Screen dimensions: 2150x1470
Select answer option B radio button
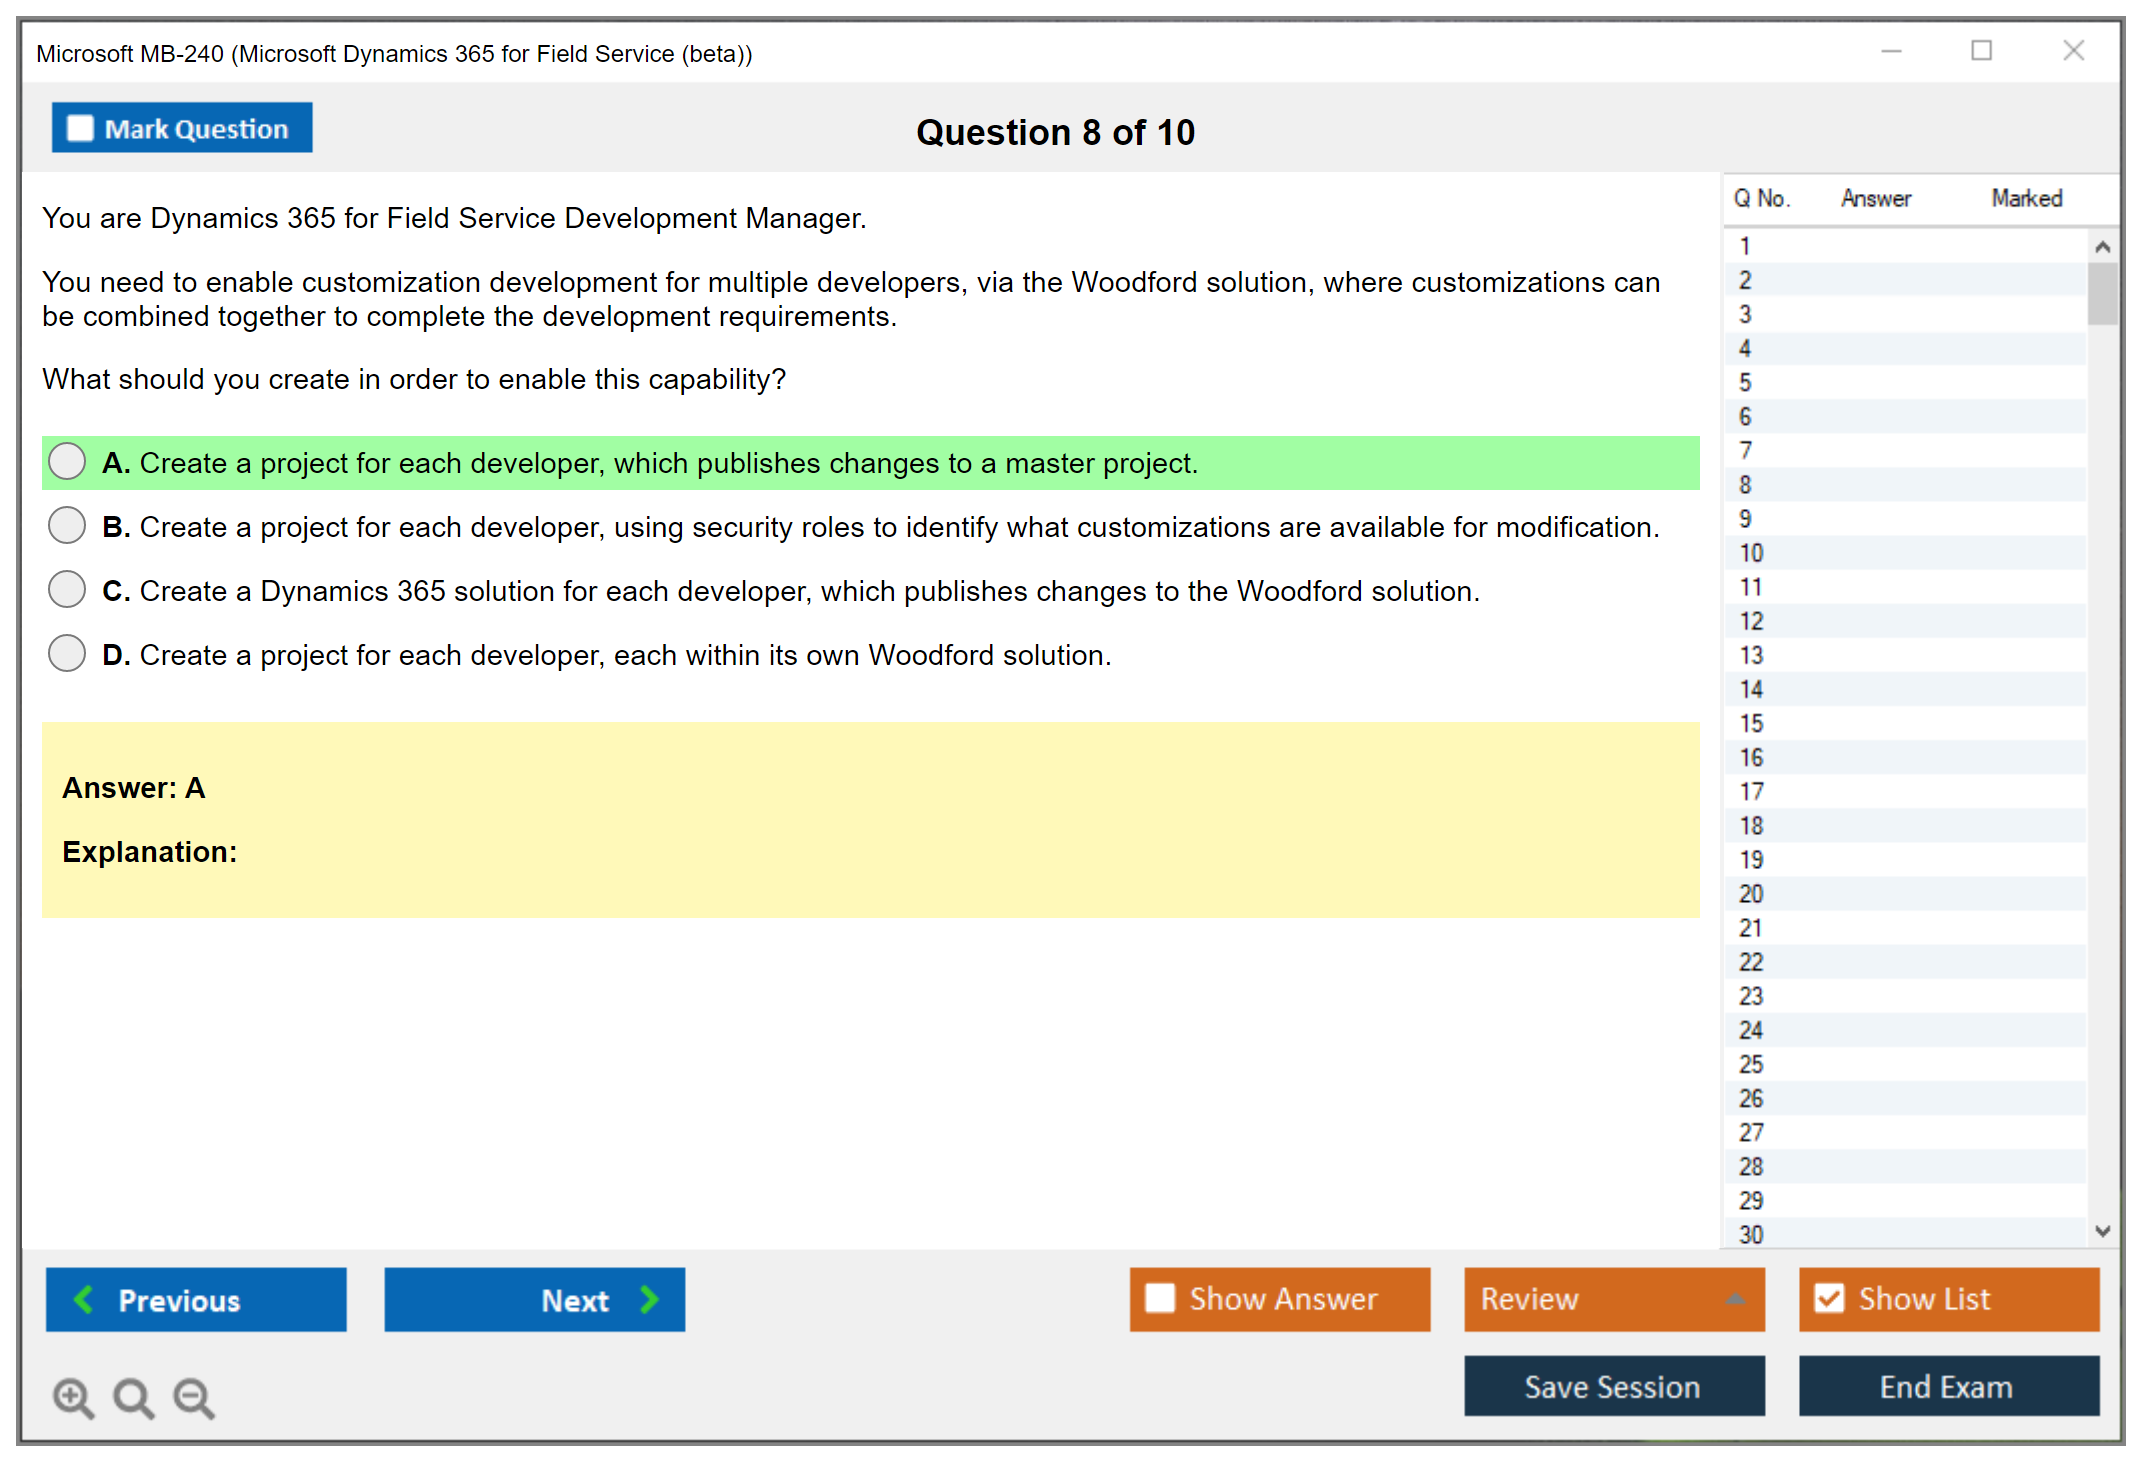pos(67,525)
